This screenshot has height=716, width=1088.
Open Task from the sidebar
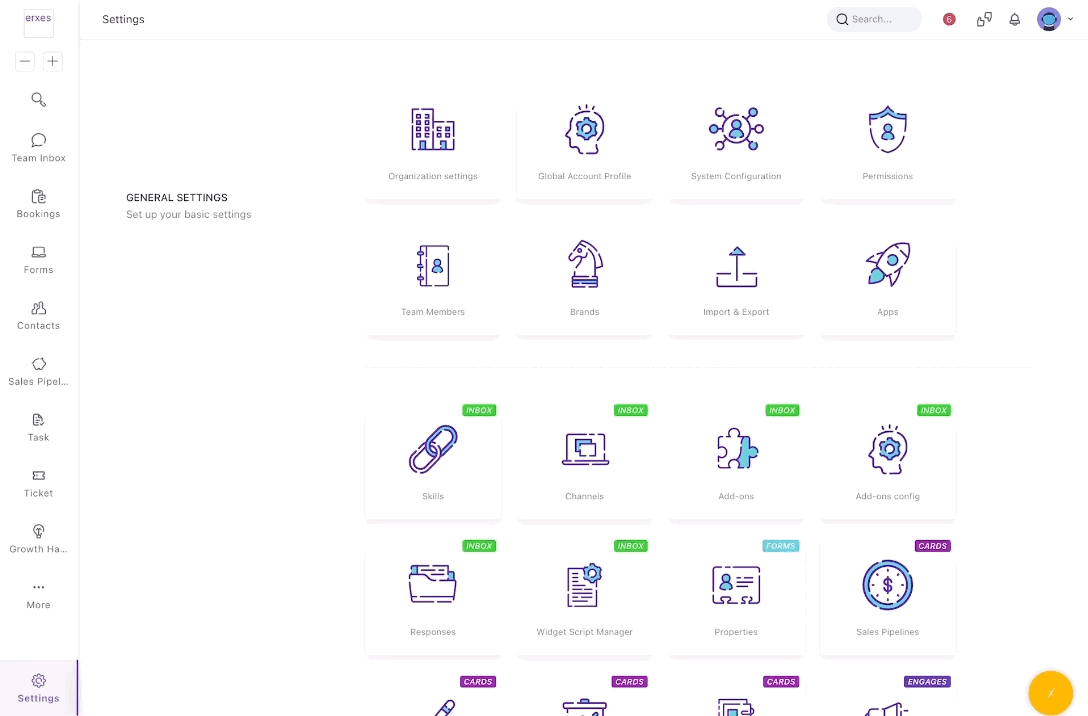pos(39,428)
